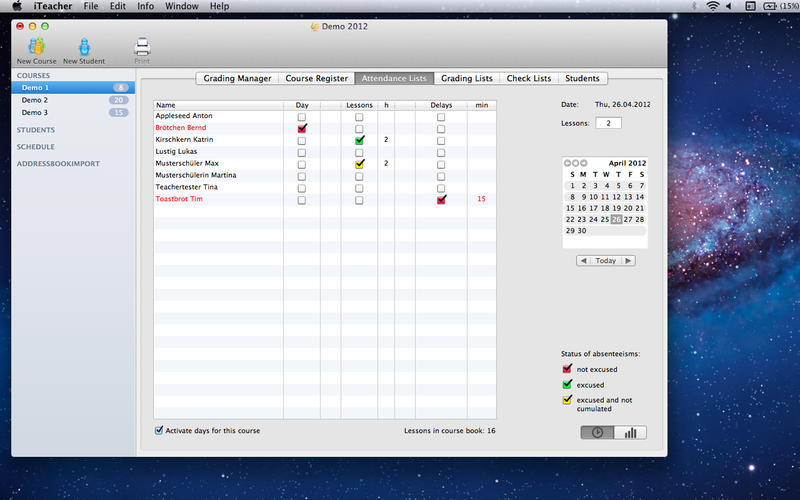This screenshot has width=800, height=500.
Task: Jump to today with the Today button
Action: pyautogui.click(x=606, y=261)
